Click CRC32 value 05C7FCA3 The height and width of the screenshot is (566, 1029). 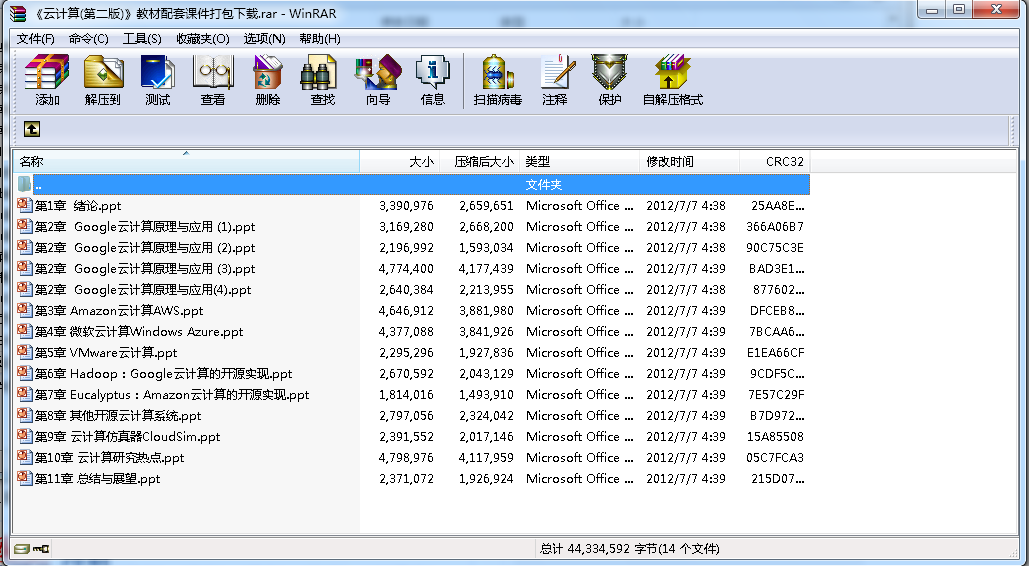774,458
